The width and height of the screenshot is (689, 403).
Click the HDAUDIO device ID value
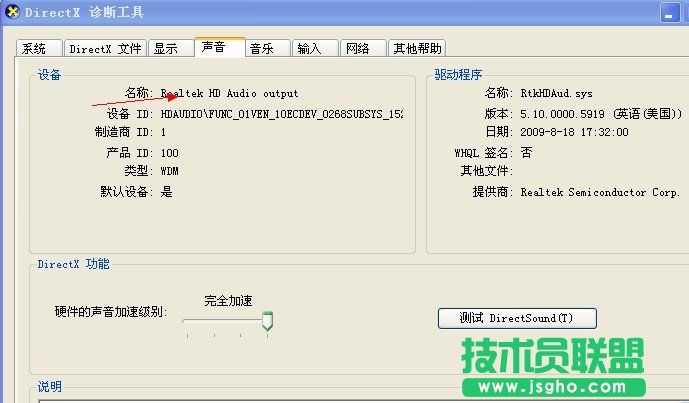(x=282, y=114)
